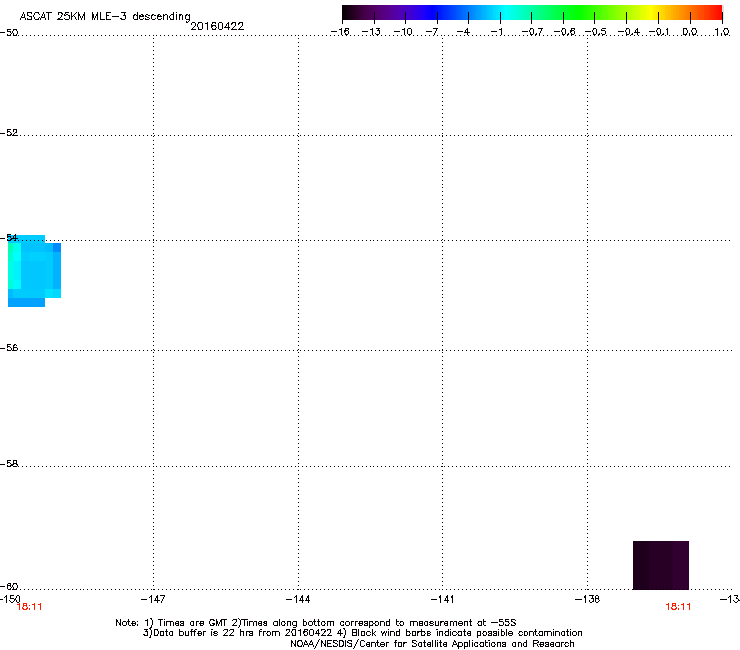Click the red end of the color scale
This screenshot has height=650, width=740.
click(713, 13)
